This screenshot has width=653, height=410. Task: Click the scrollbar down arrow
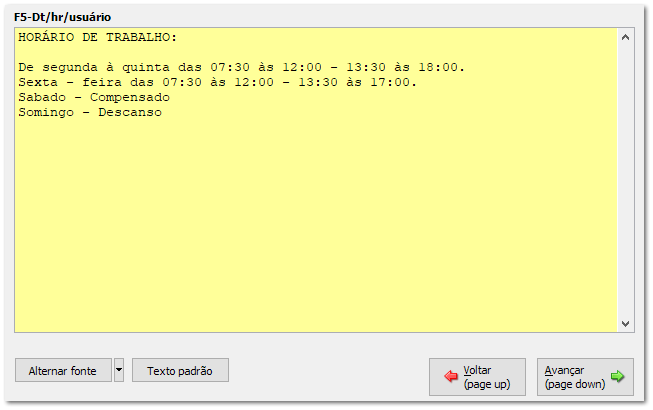[625, 323]
